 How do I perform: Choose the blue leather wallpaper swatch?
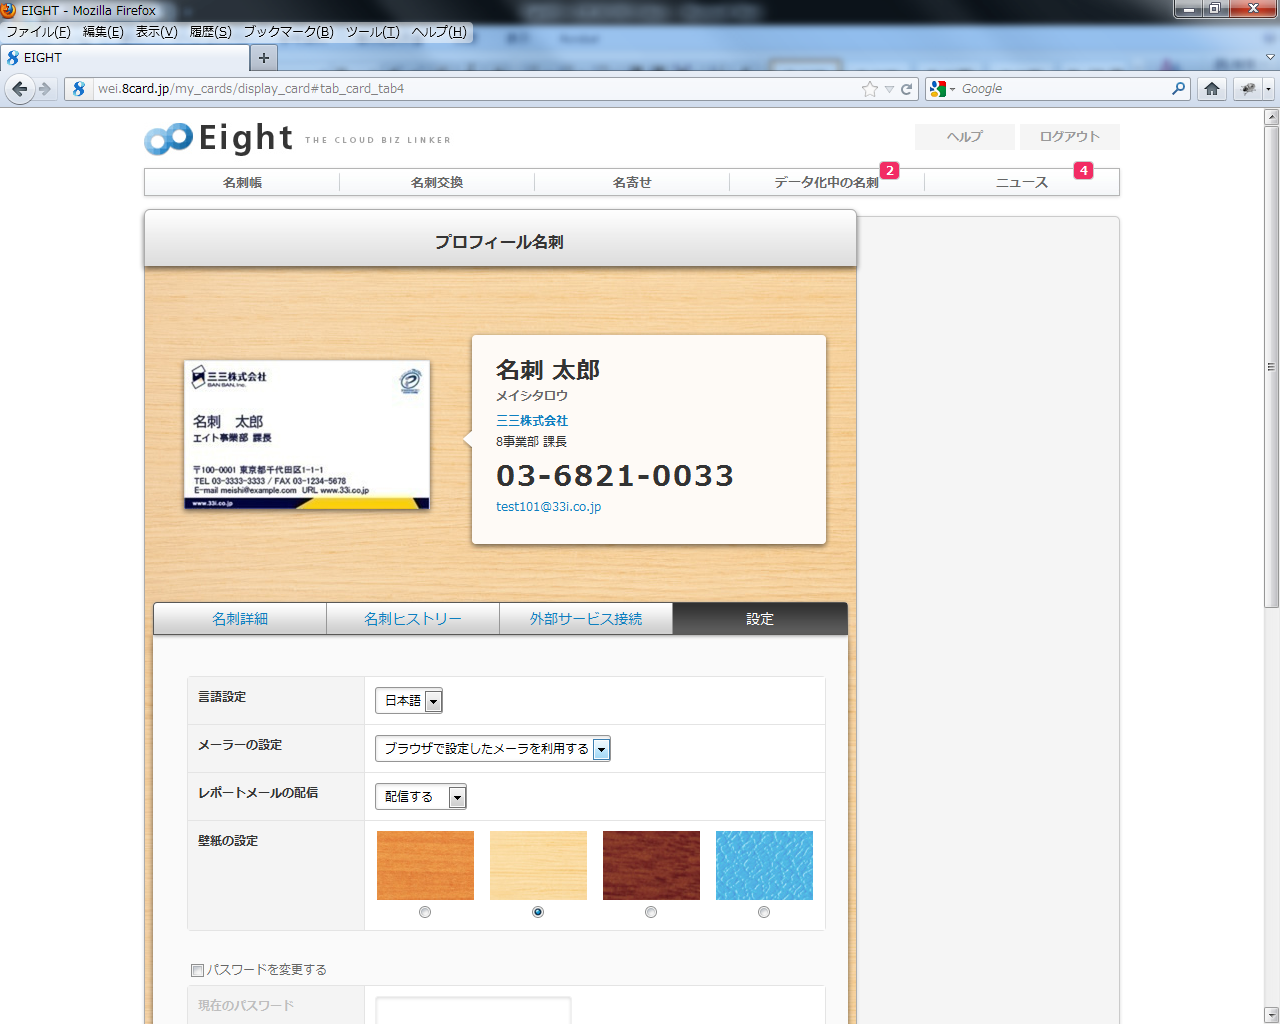click(764, 865)
